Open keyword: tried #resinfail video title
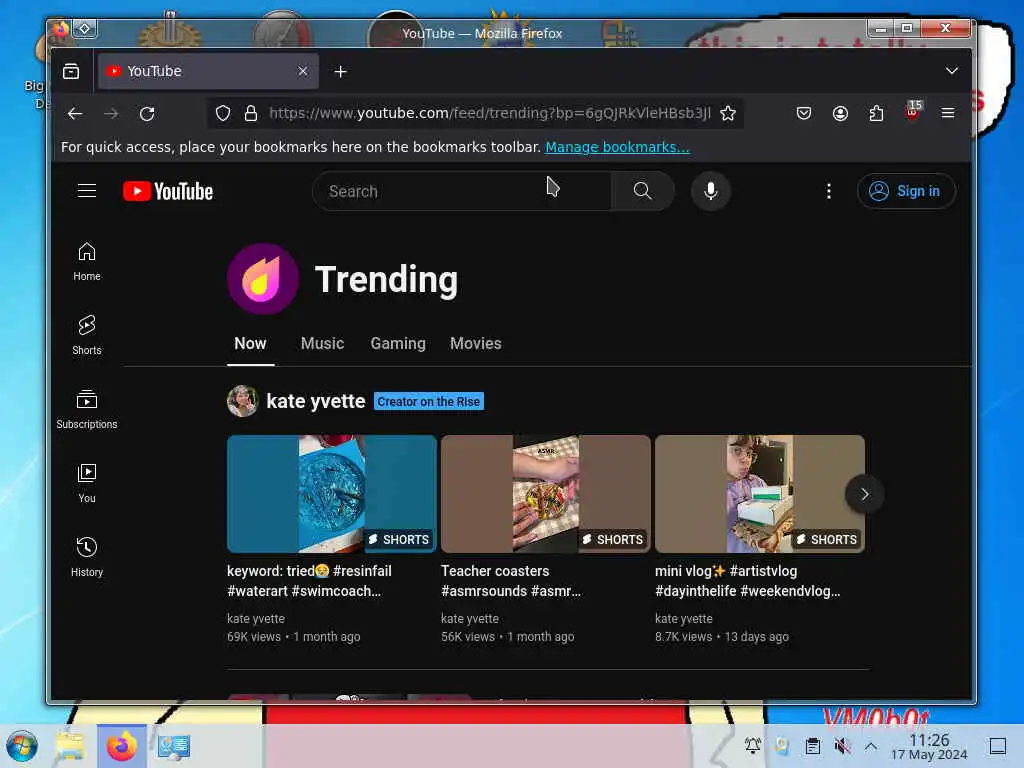This screenshot has width=1024, height=768. point(310,581)
